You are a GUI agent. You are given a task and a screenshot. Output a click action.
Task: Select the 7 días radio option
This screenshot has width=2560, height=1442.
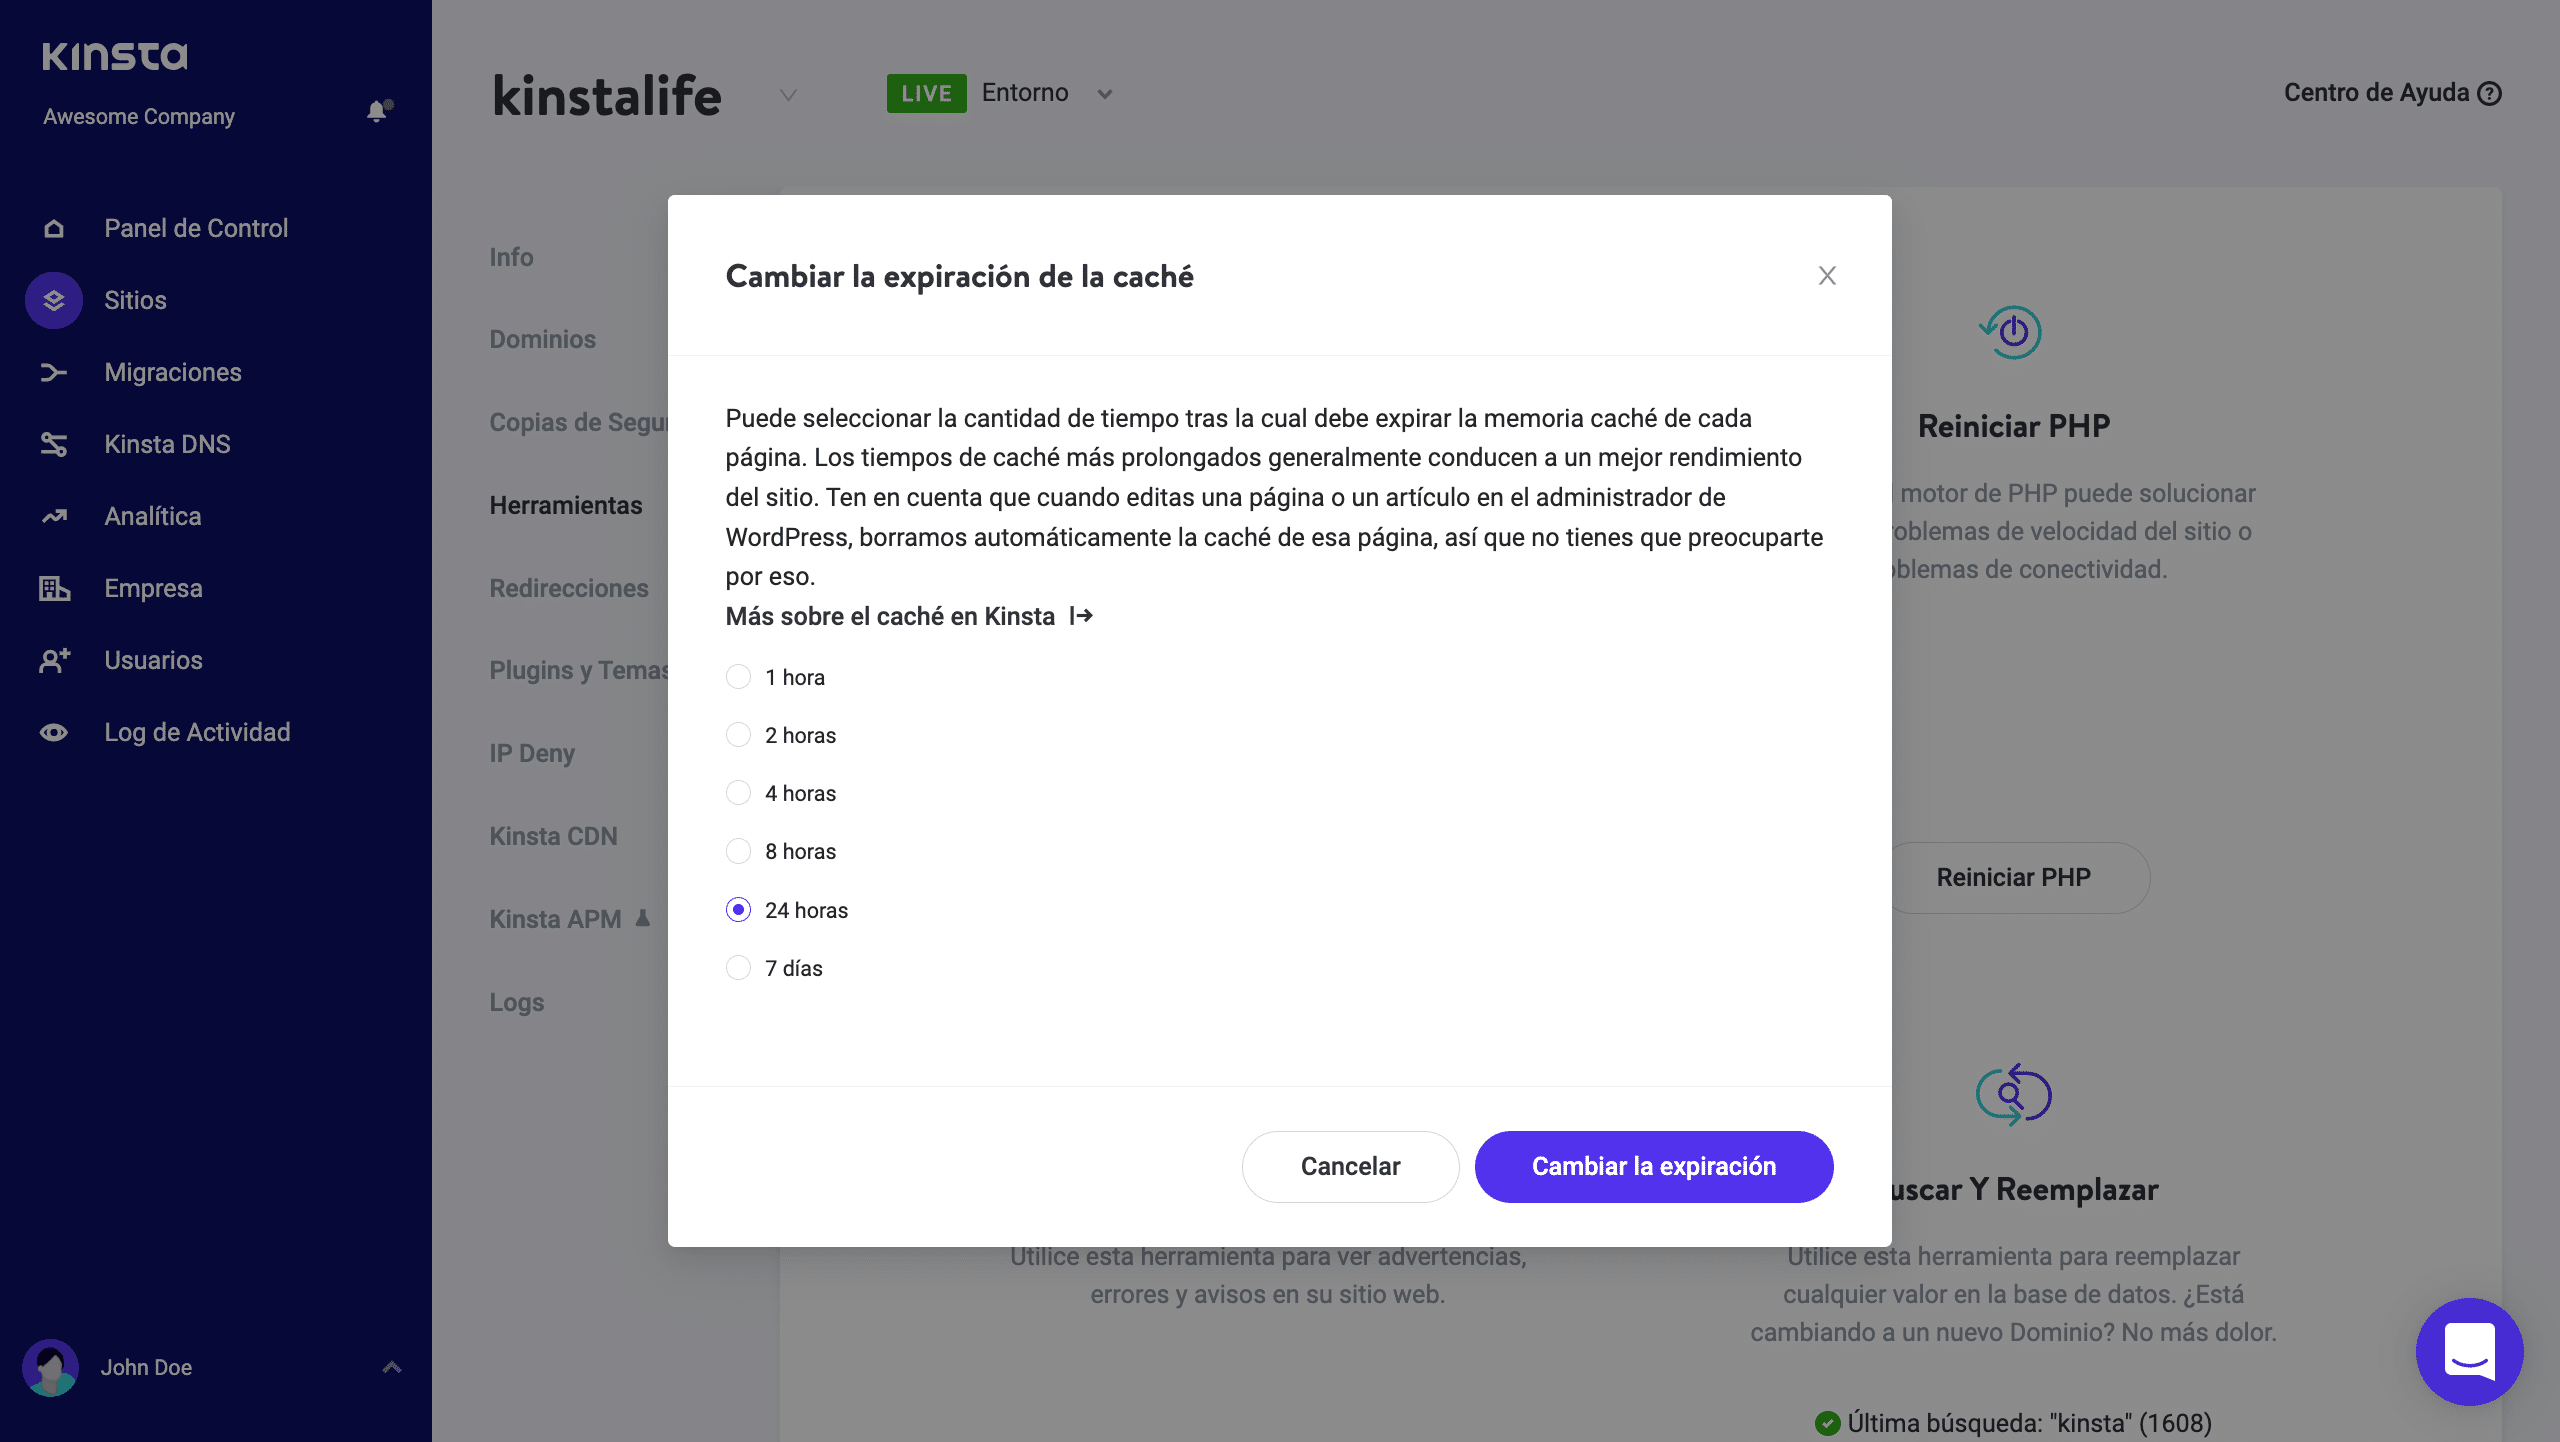coord(738,968)
